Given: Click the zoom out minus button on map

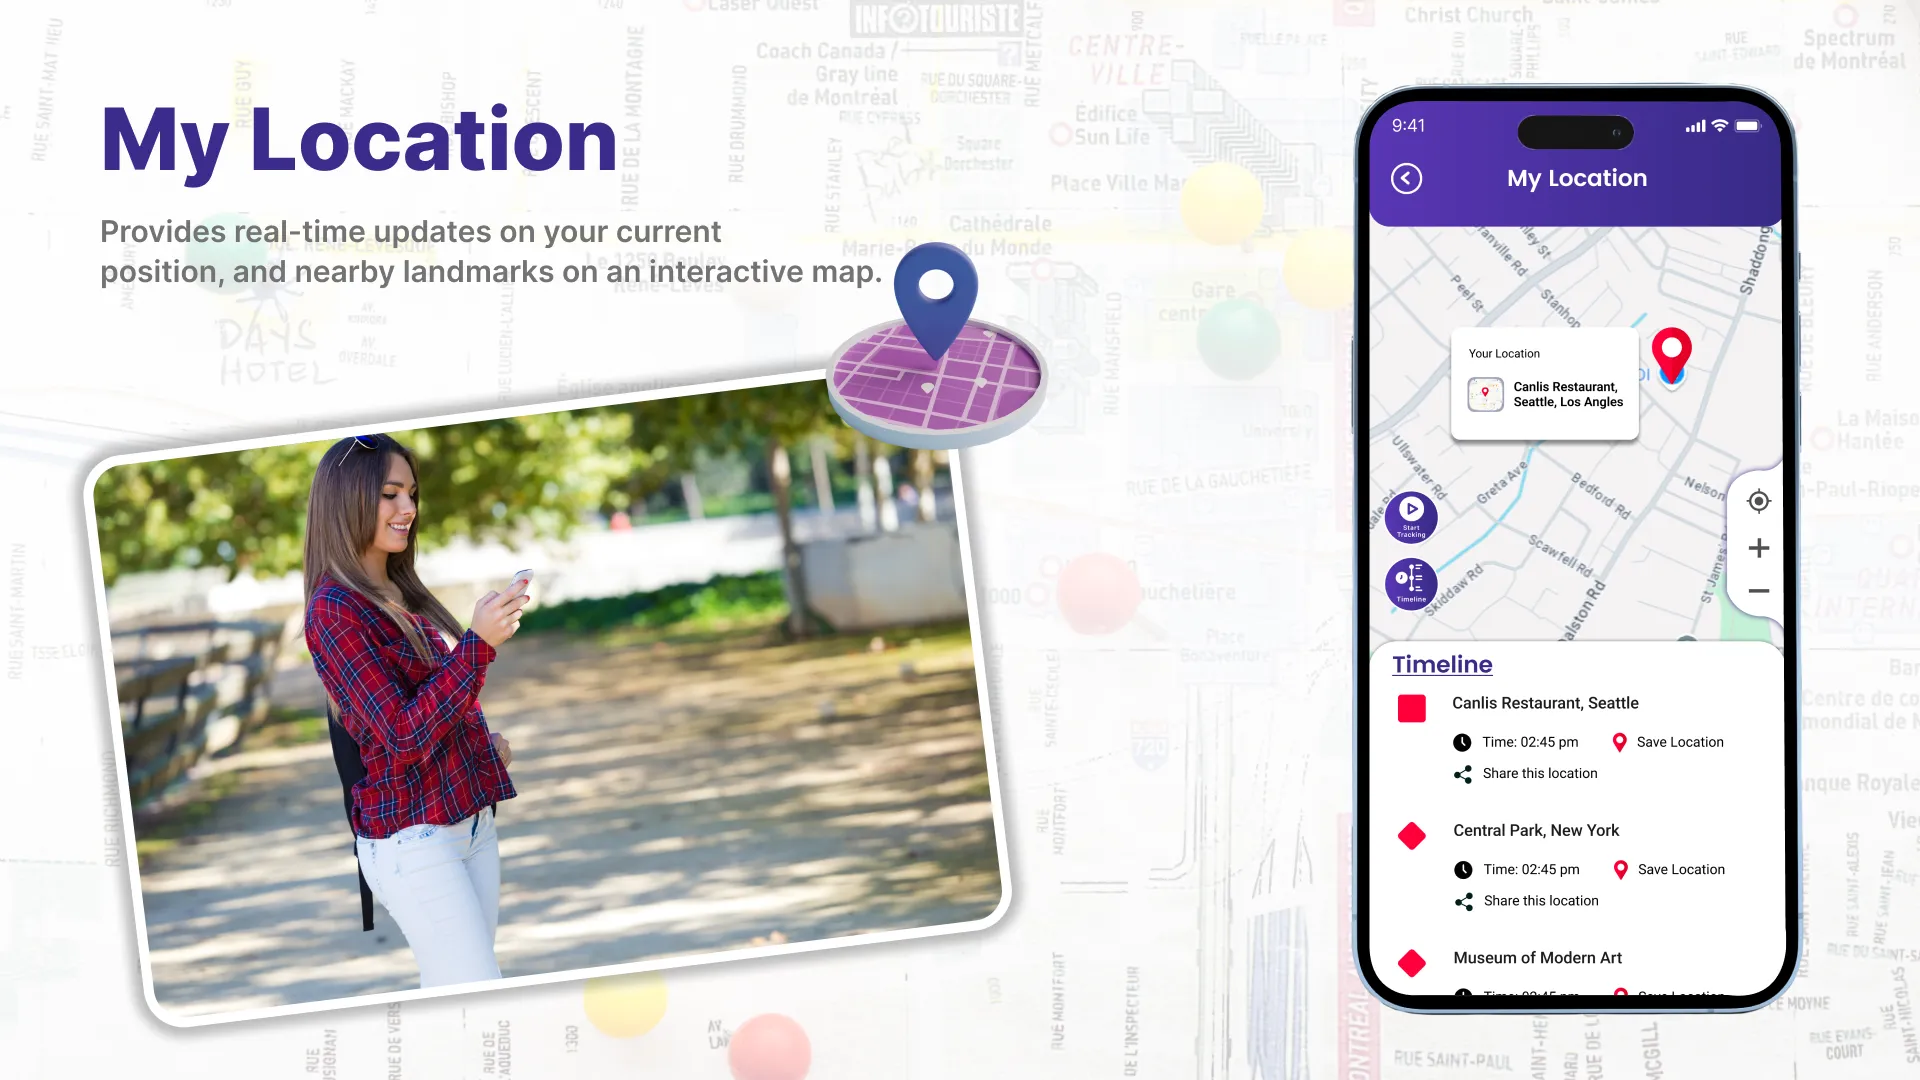Looking at the screenshot, I should click(x=1756, y=591).
